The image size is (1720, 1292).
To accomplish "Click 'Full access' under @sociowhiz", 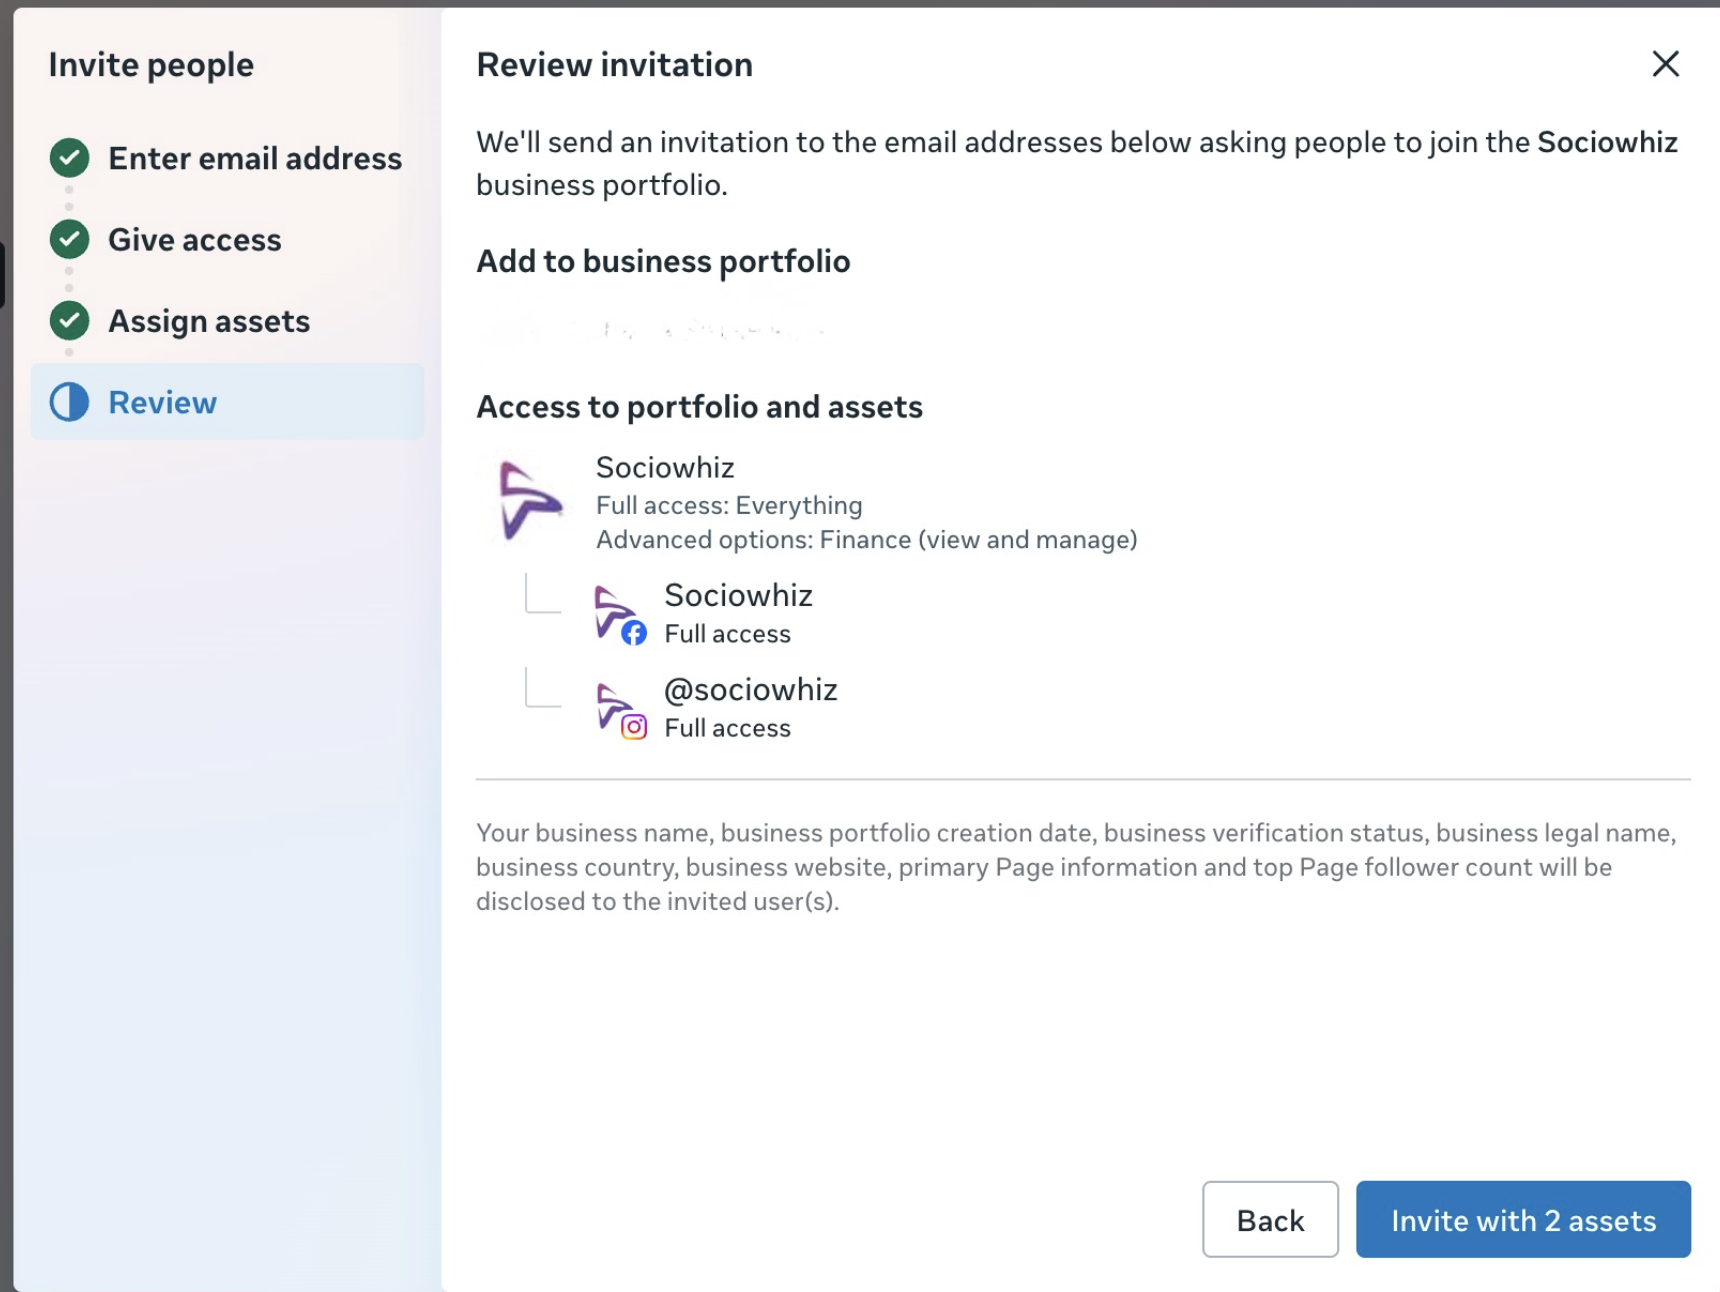I will click(x=727, y=728).
